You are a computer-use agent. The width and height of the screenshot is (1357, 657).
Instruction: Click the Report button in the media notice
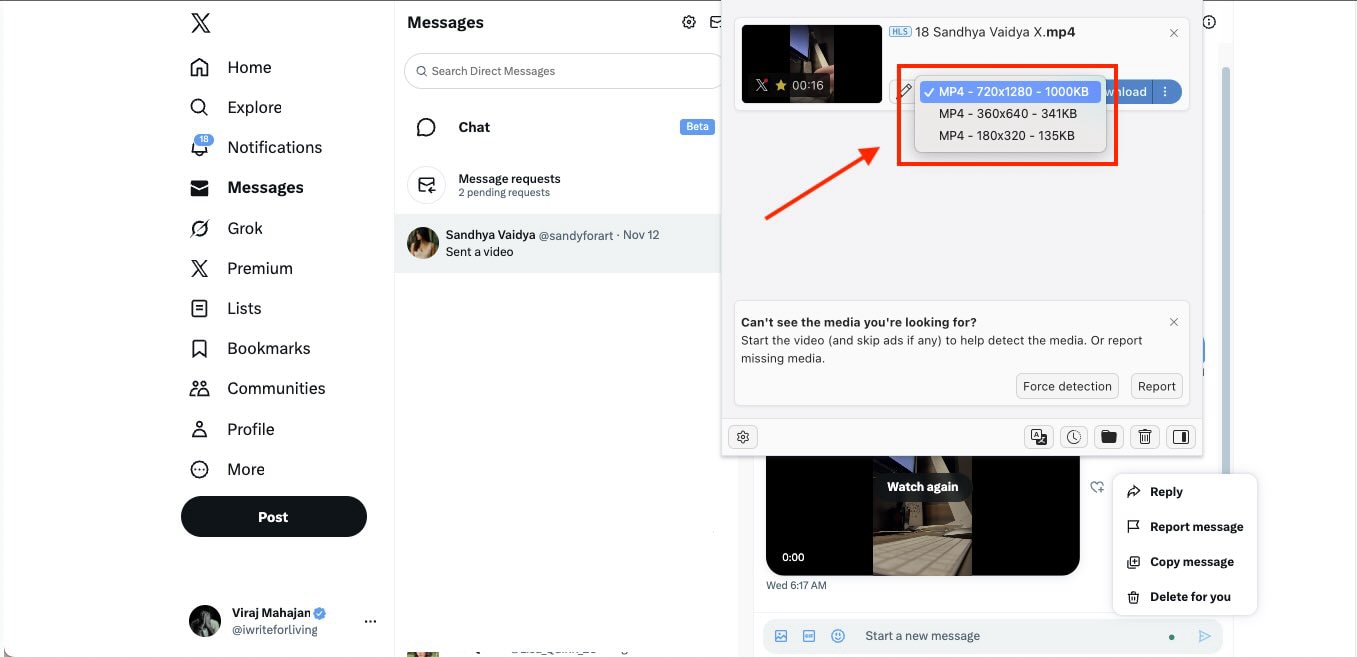point(1156,386)
